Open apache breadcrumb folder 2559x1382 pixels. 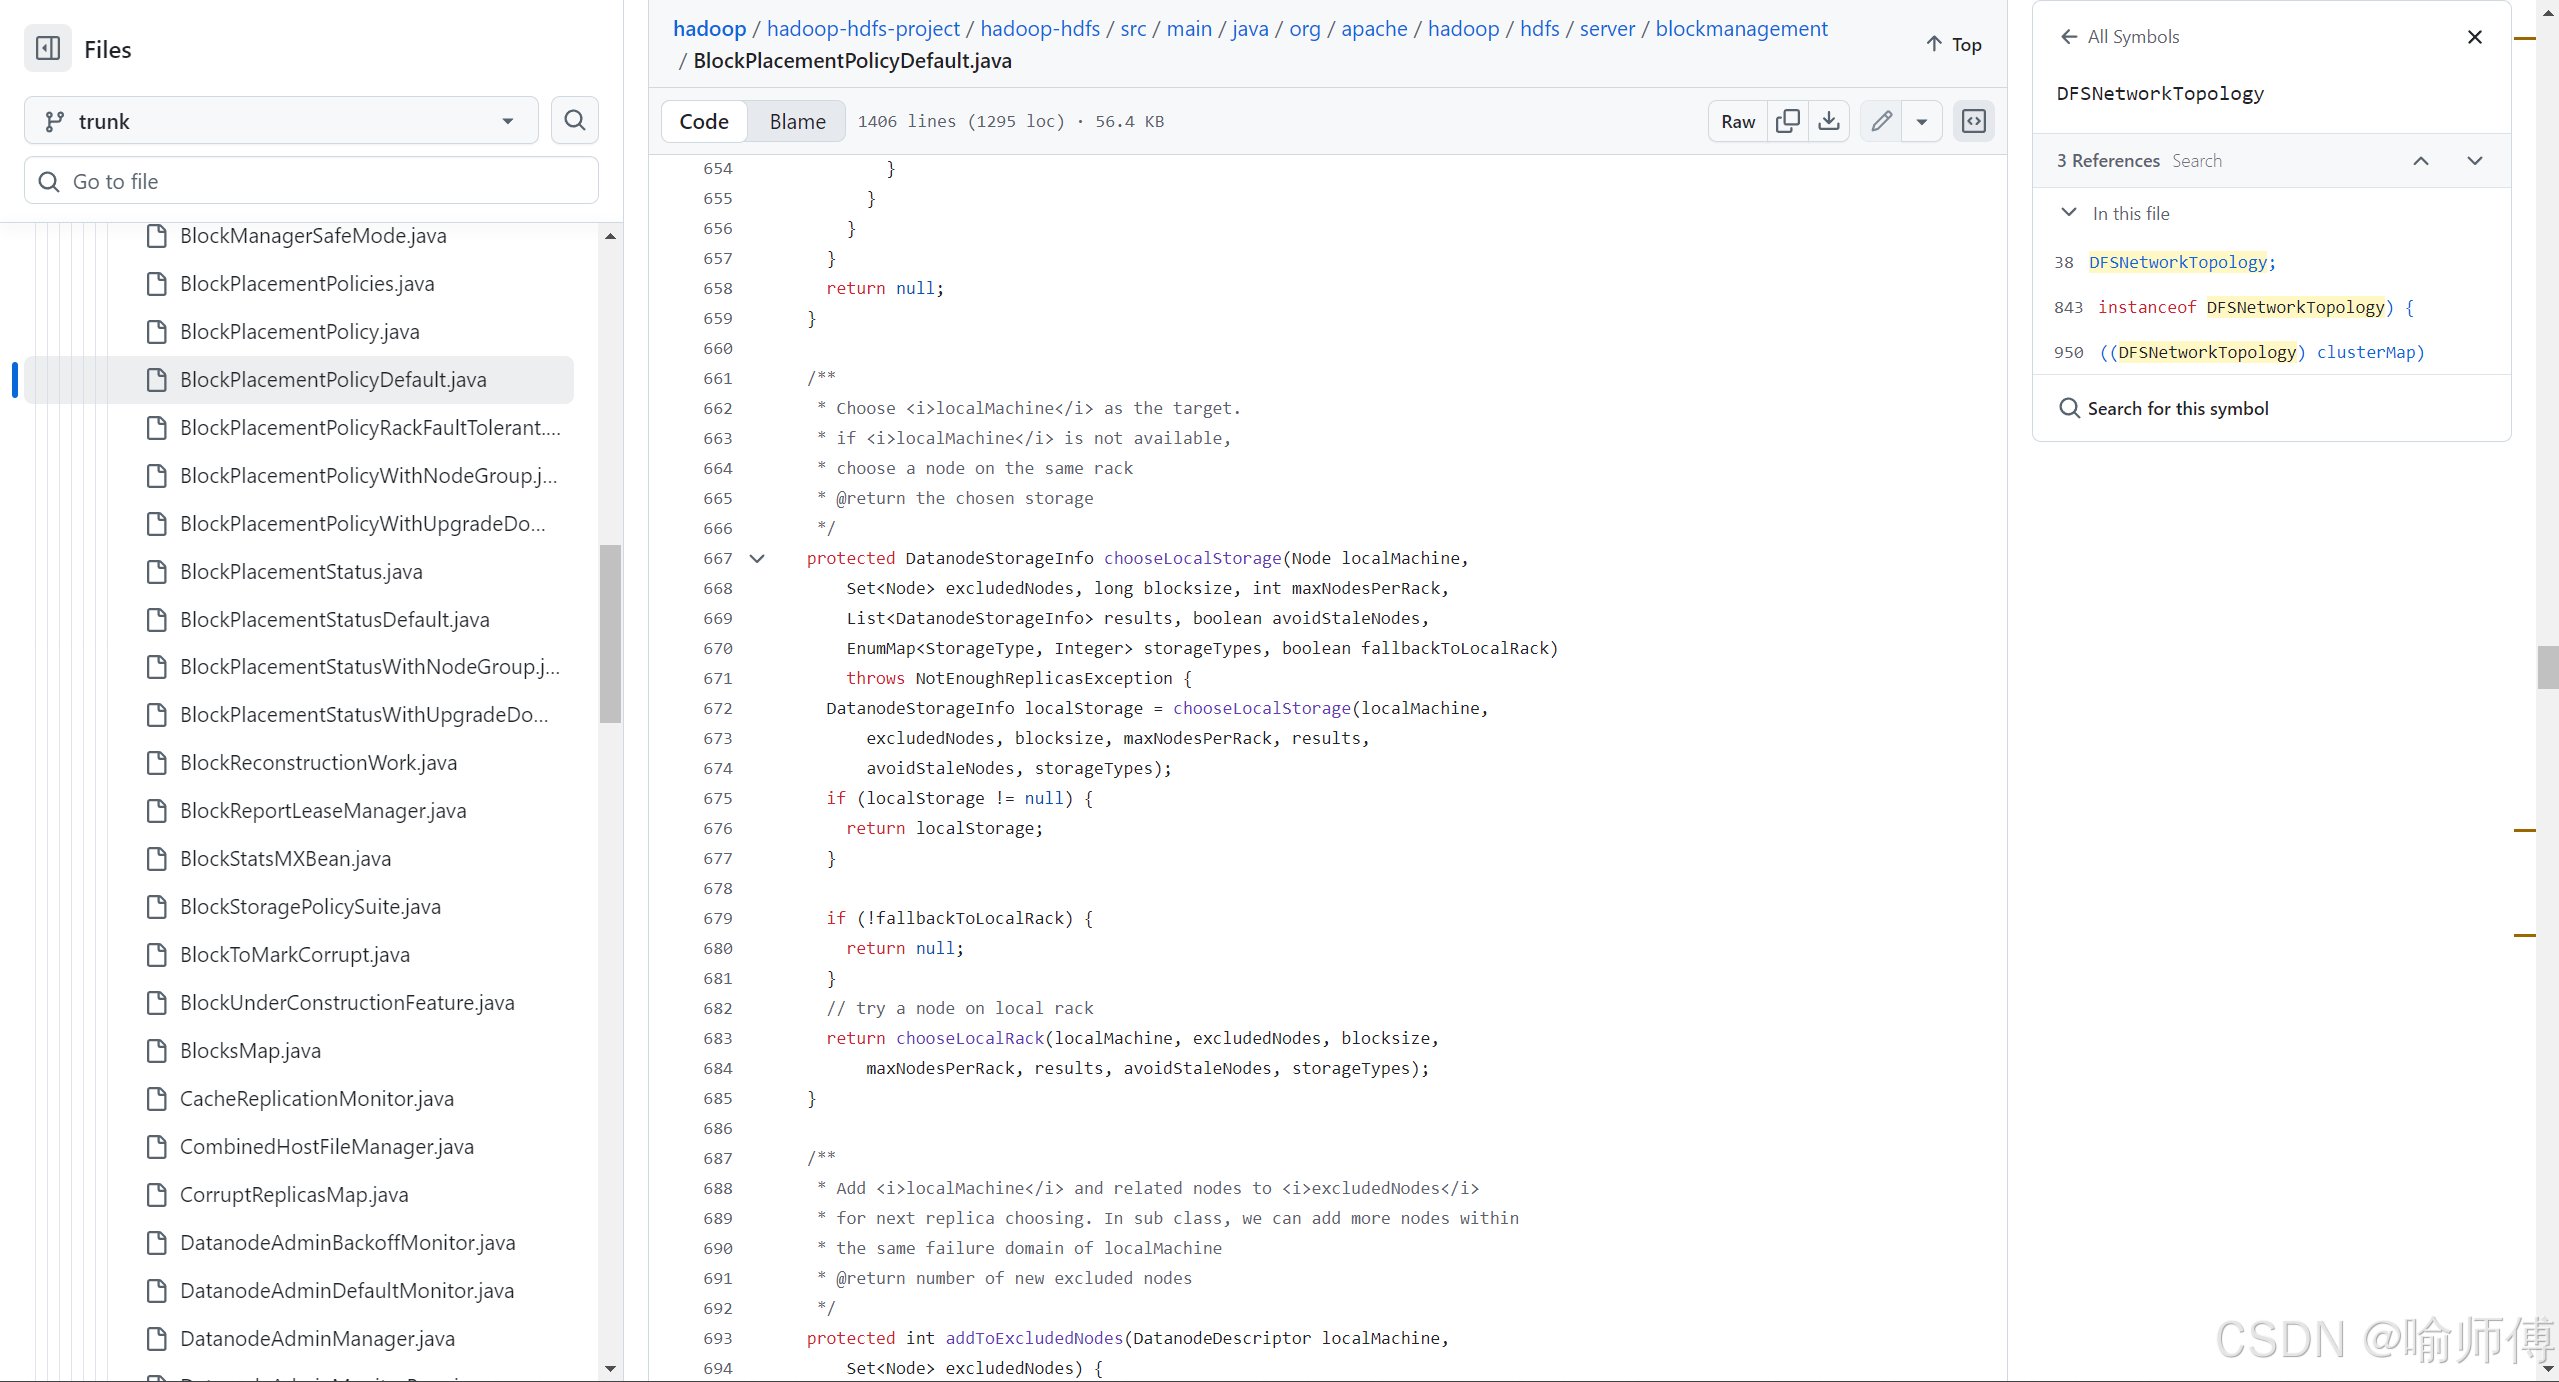point(1374,29)
